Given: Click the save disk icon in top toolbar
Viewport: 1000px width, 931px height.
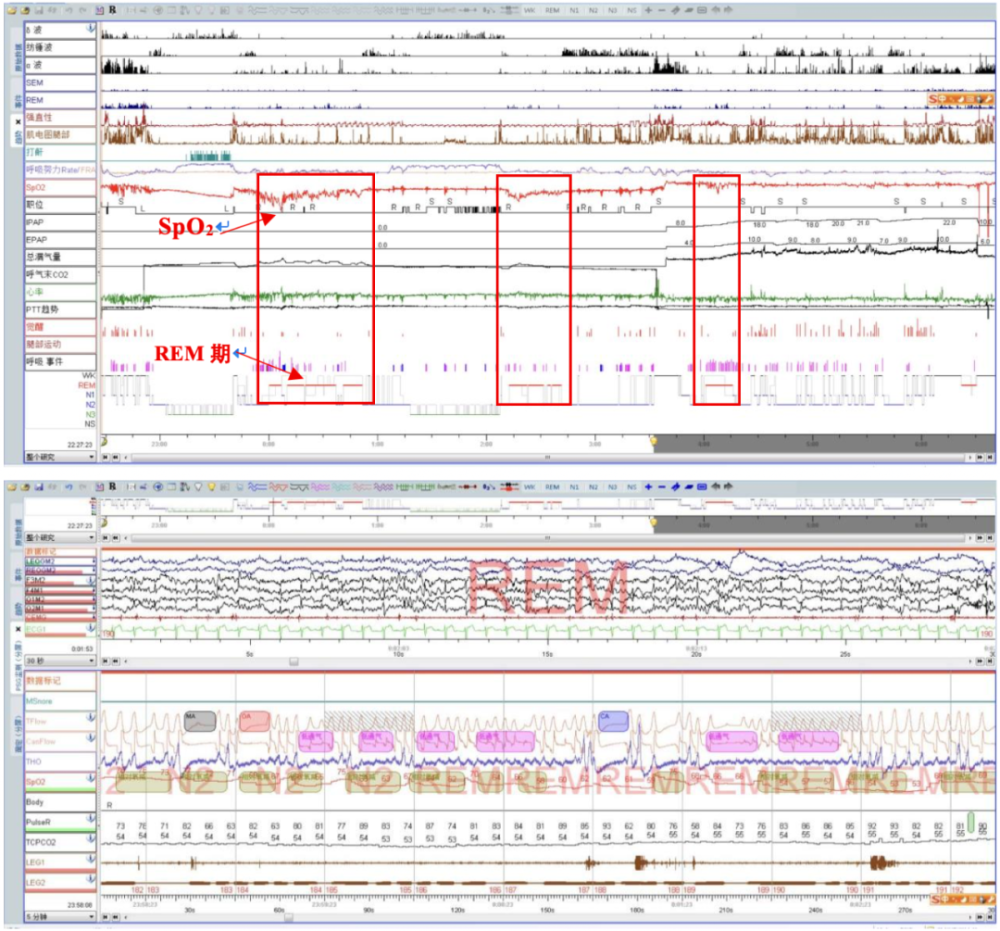Looking at the screenshot, I should (38, 10).
